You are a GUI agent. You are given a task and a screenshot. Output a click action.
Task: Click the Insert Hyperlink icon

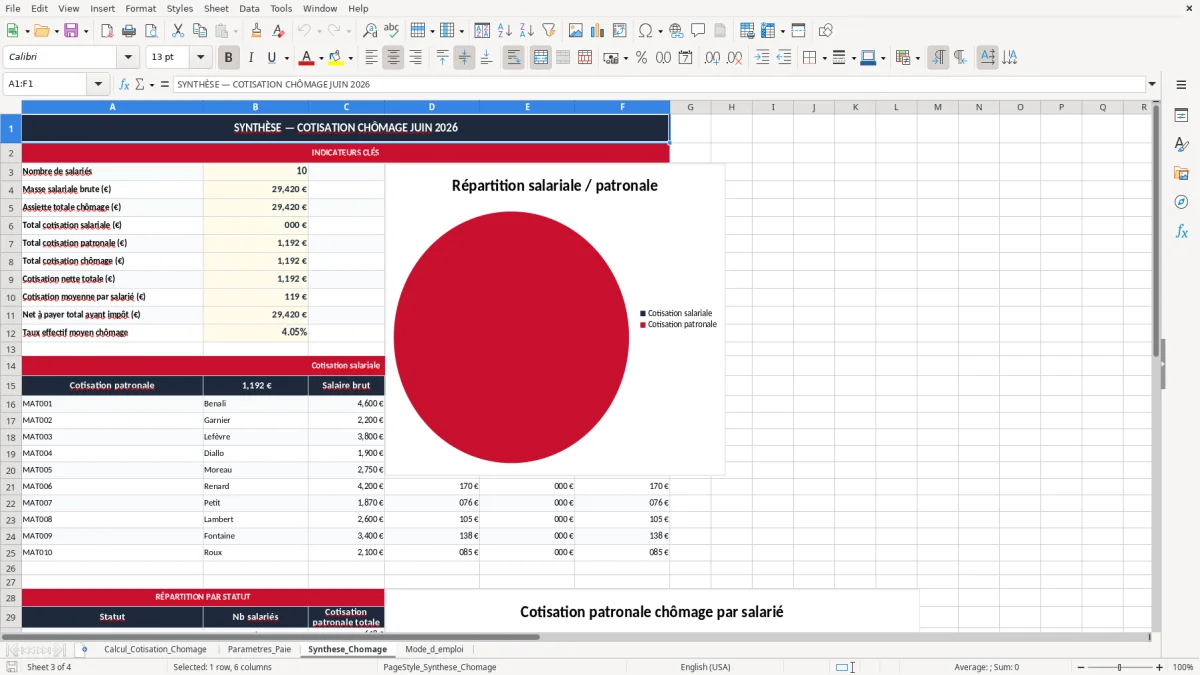[676, 31]
